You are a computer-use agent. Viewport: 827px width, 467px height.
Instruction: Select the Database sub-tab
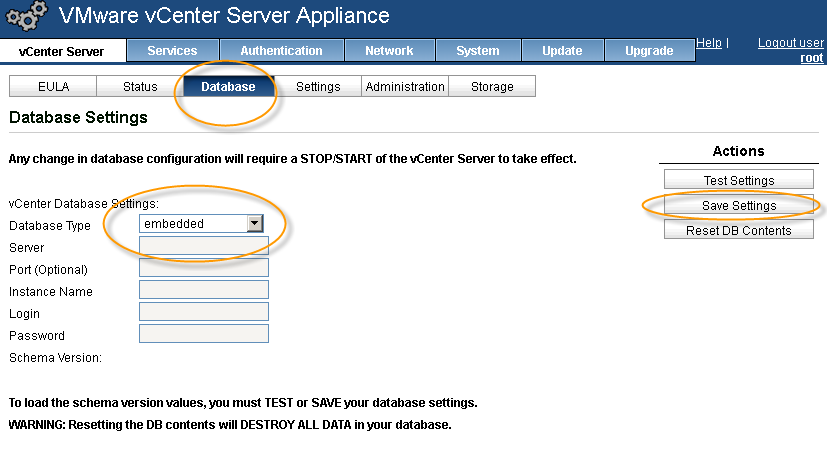228,87
